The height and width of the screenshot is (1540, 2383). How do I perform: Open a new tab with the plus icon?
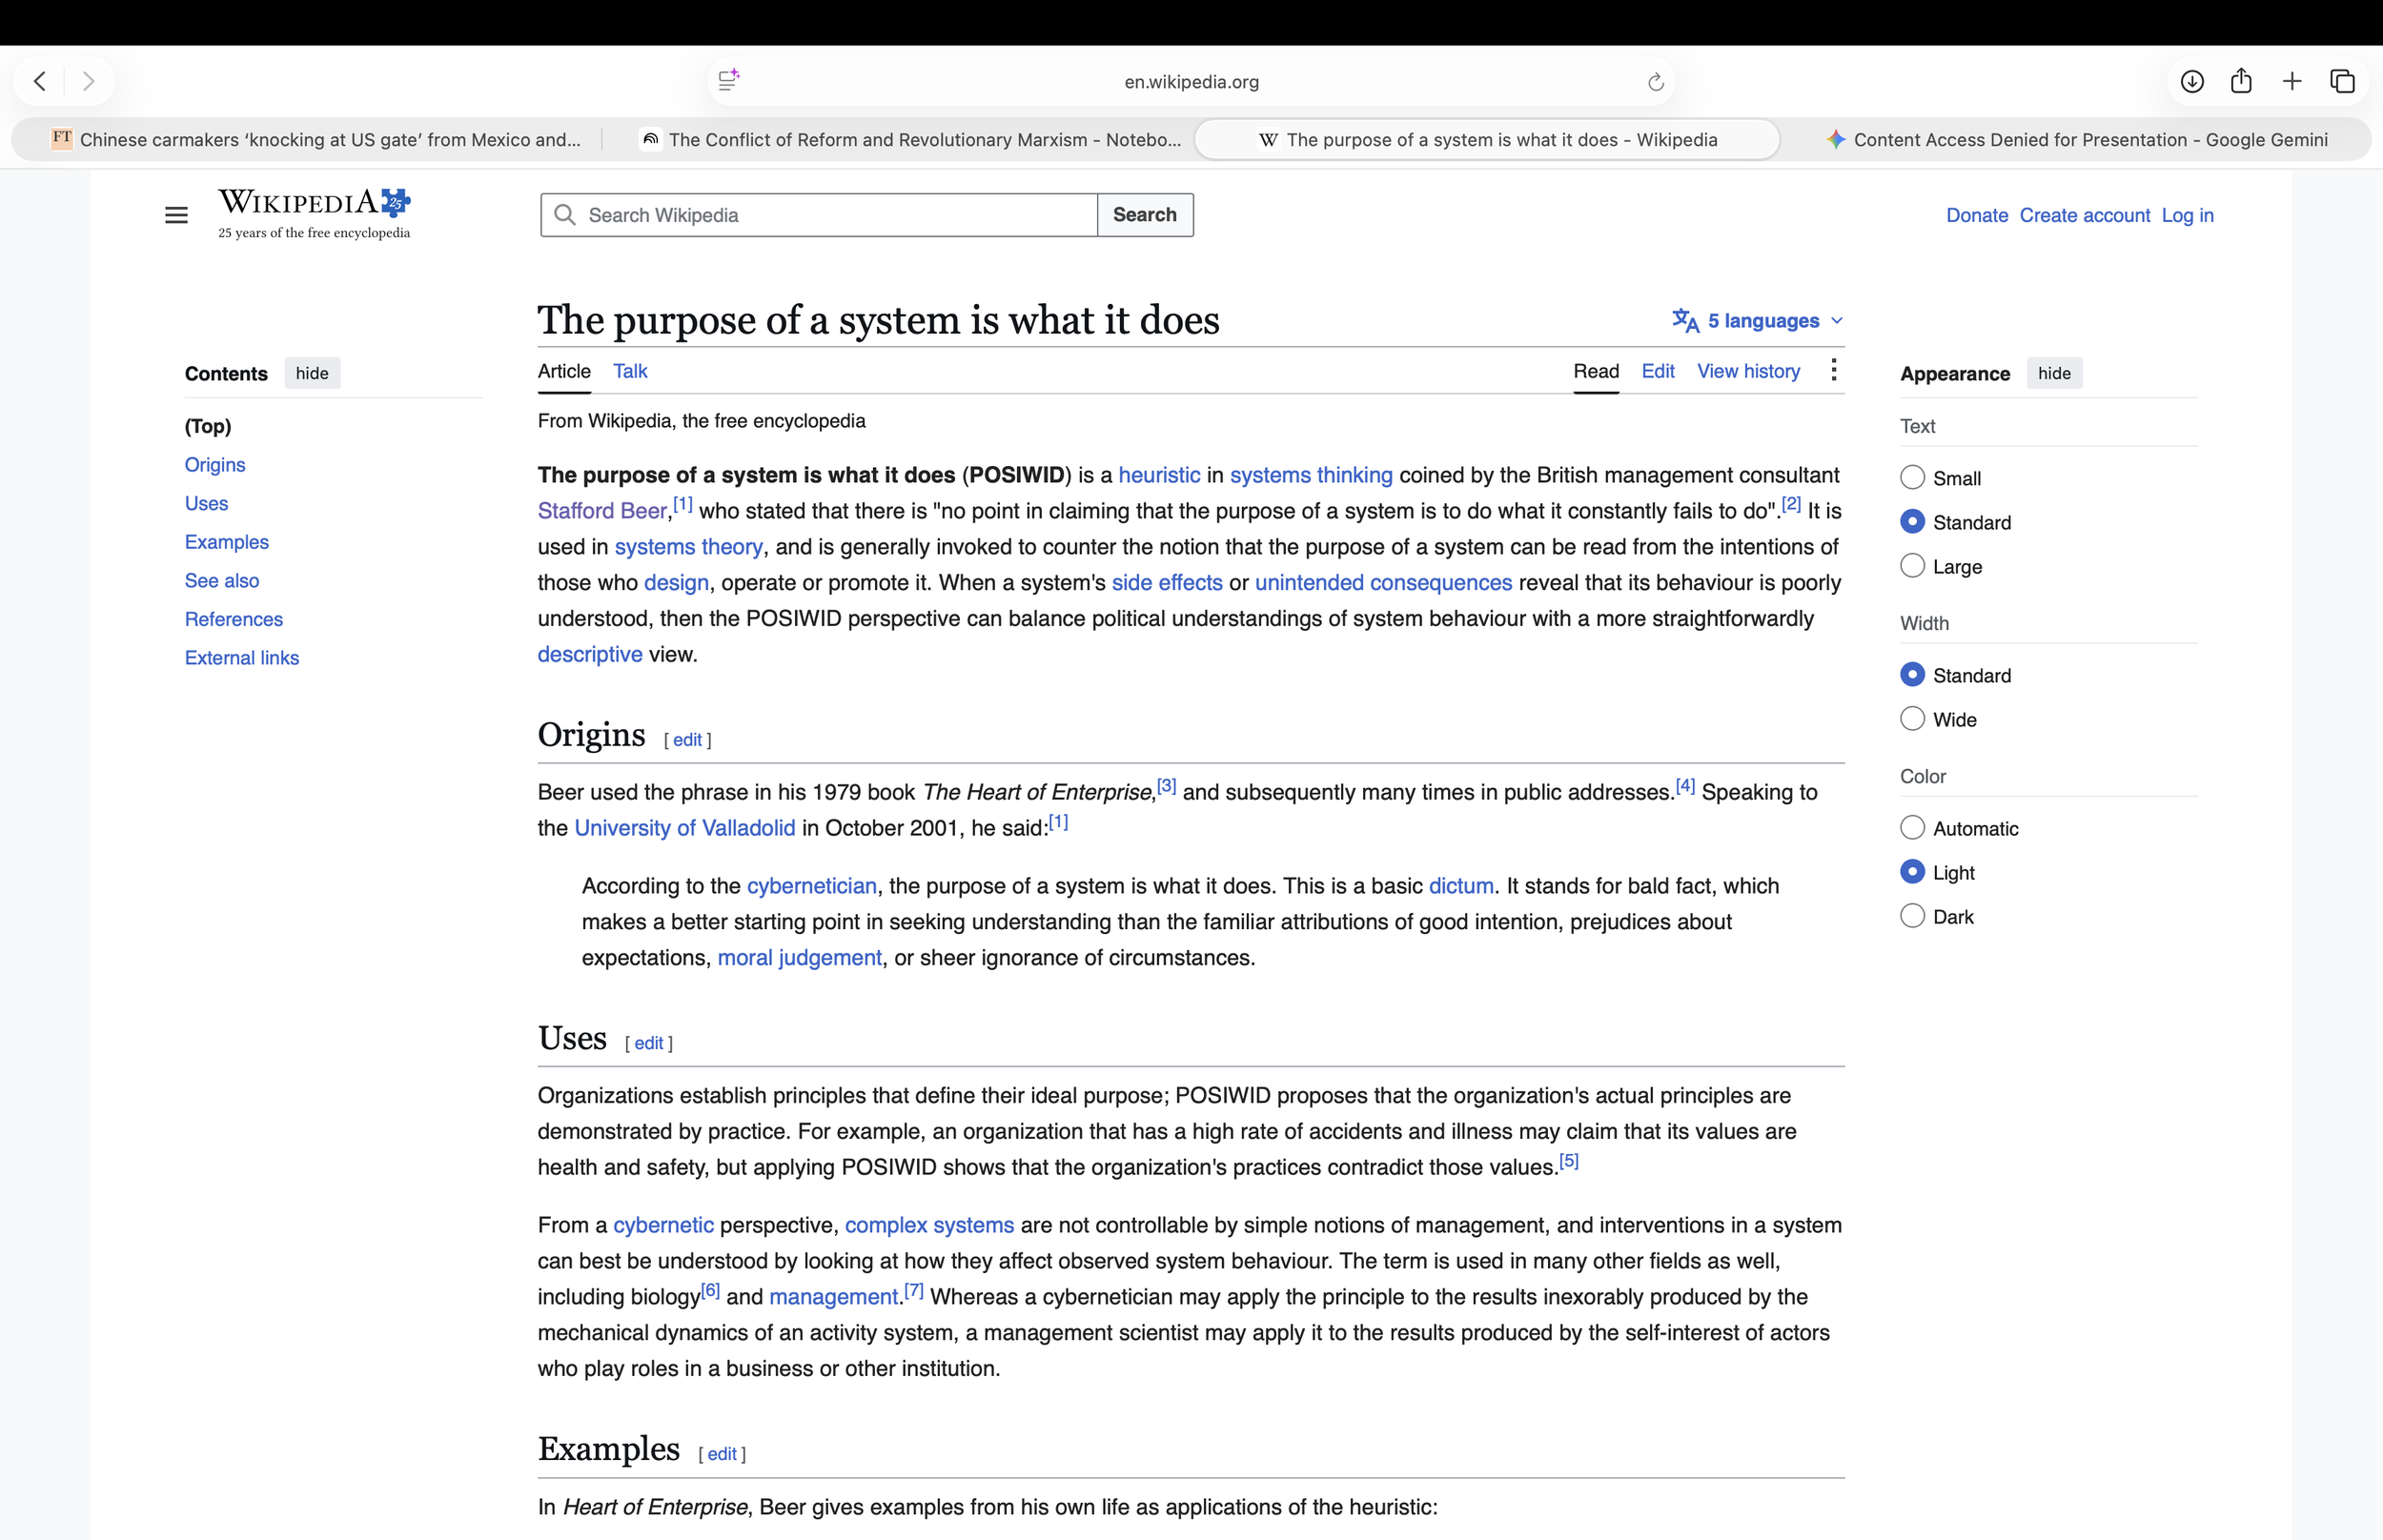[x=2292, y=81]
